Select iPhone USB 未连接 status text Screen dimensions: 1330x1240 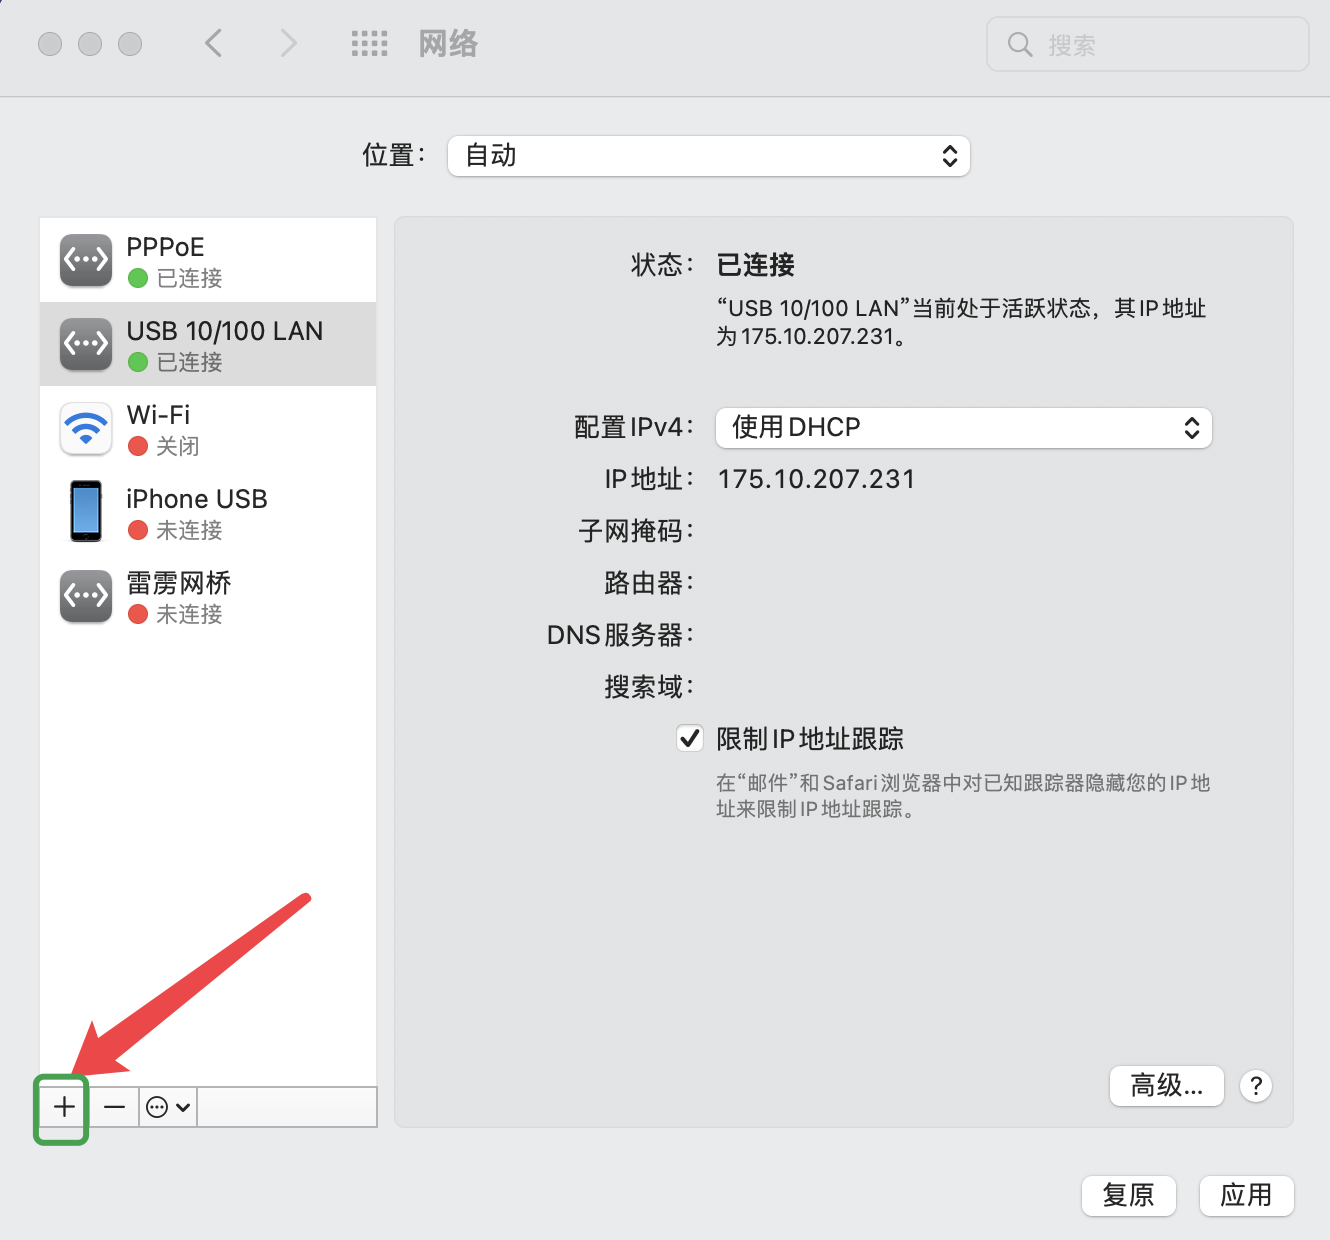[189, 530]
